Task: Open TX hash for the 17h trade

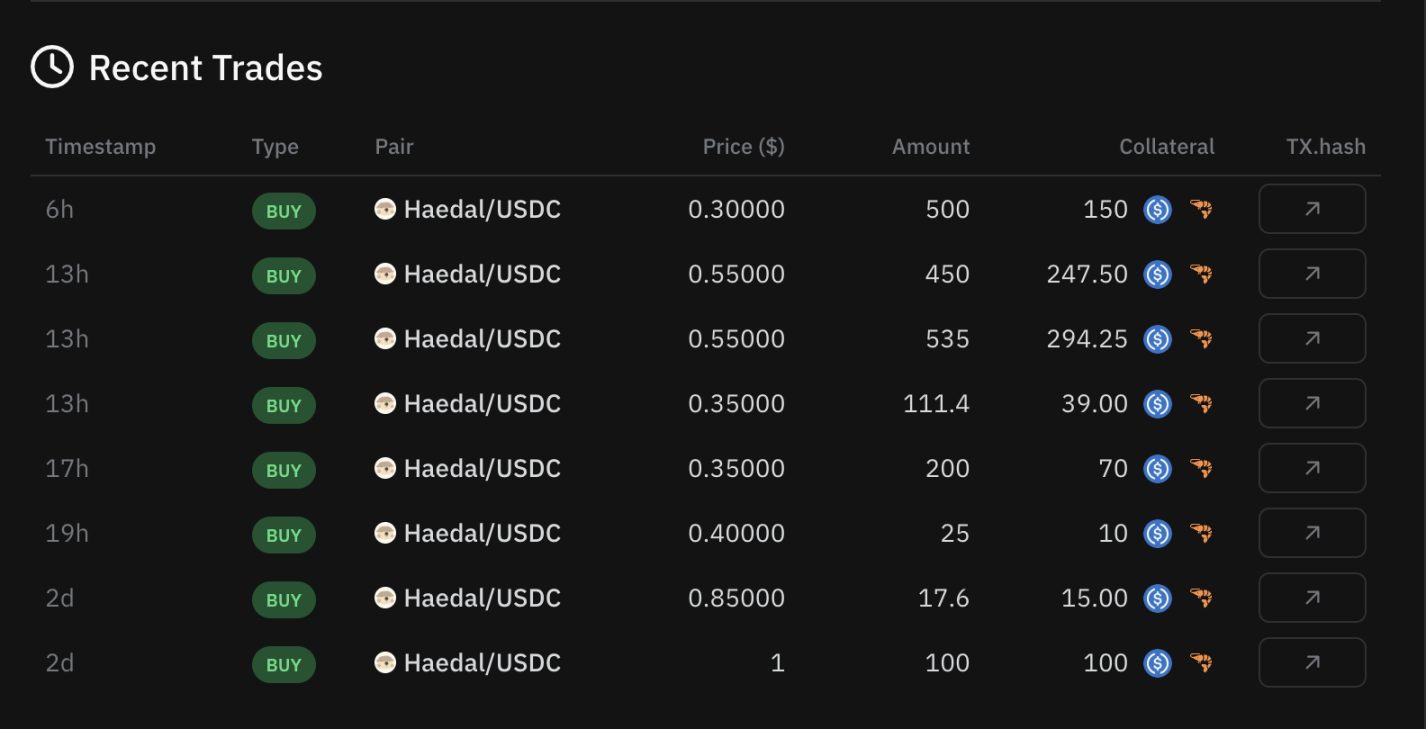Action: pyautogui.click(x=1311, y=468)
